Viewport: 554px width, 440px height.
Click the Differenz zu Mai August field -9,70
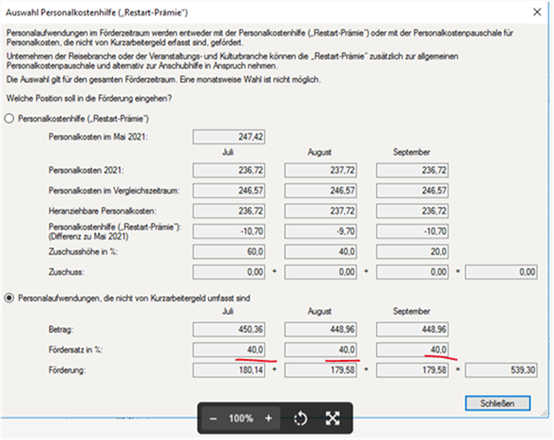320,231
